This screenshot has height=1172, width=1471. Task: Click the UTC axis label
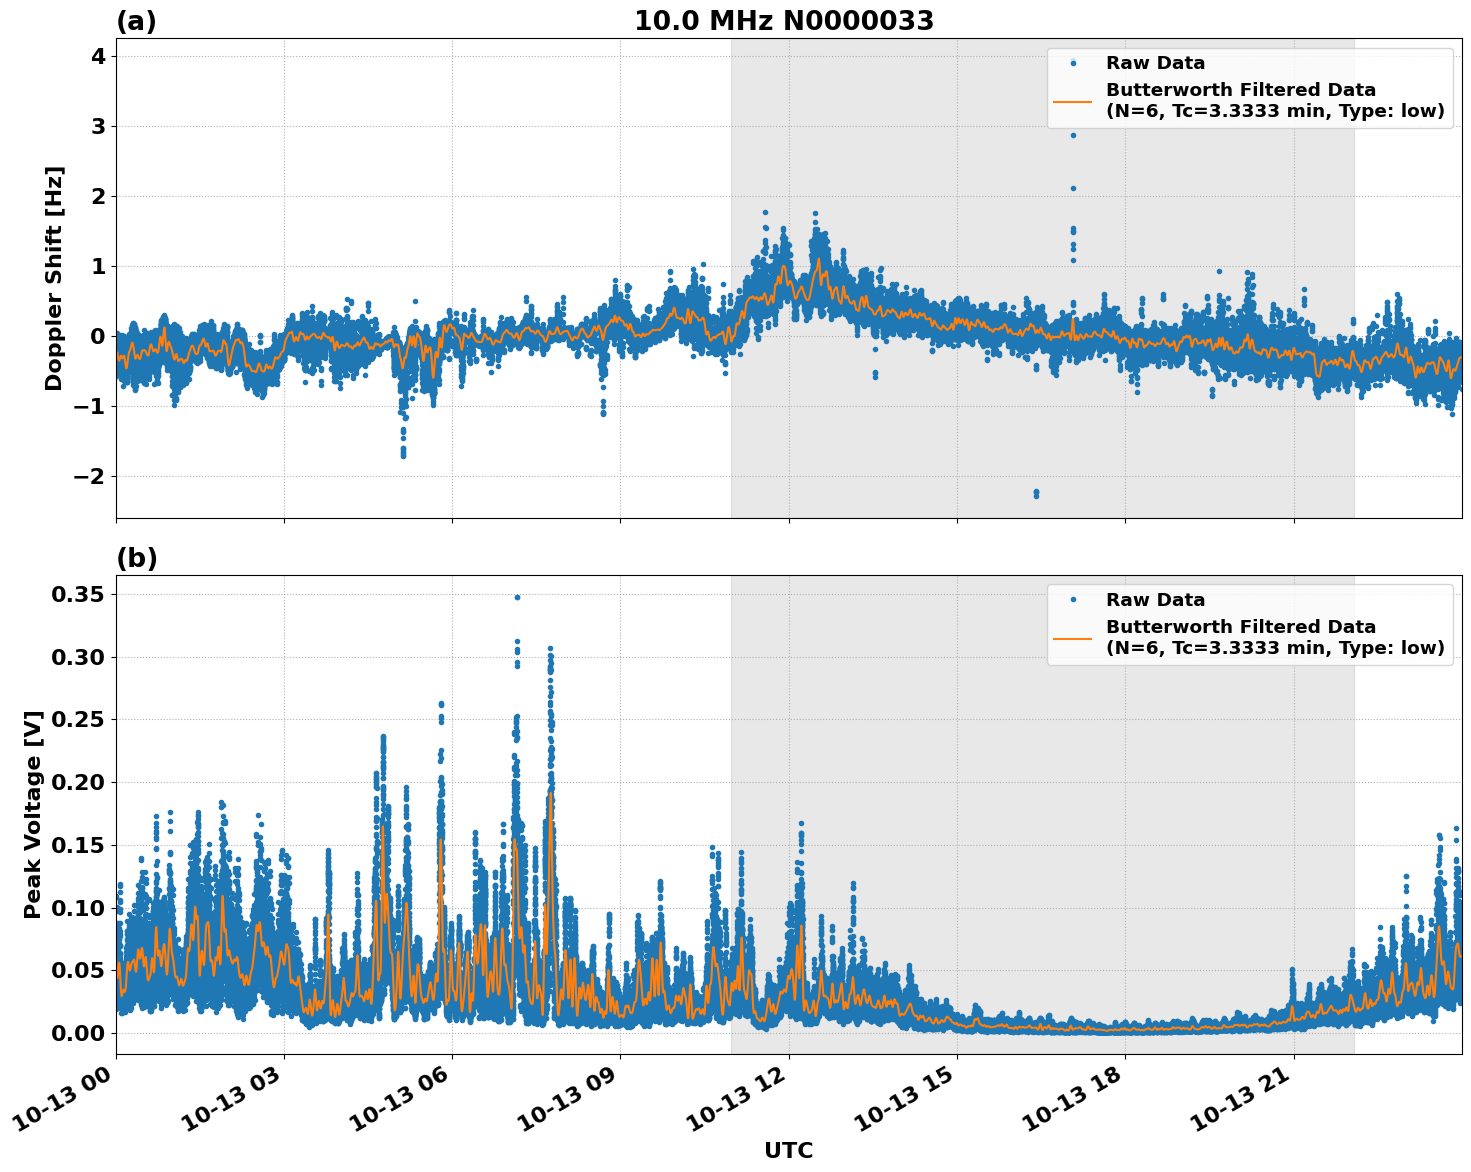(787, 1151)
